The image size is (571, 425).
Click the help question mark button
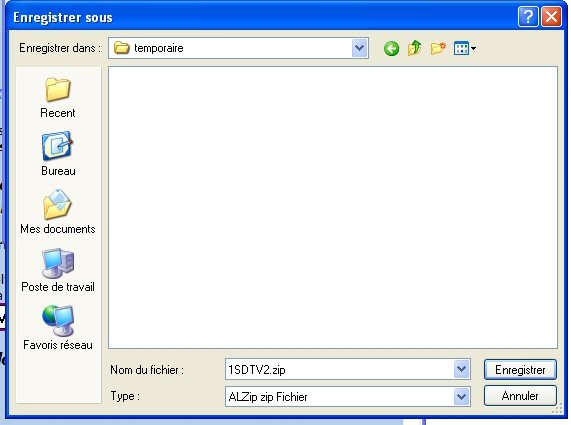528,16
